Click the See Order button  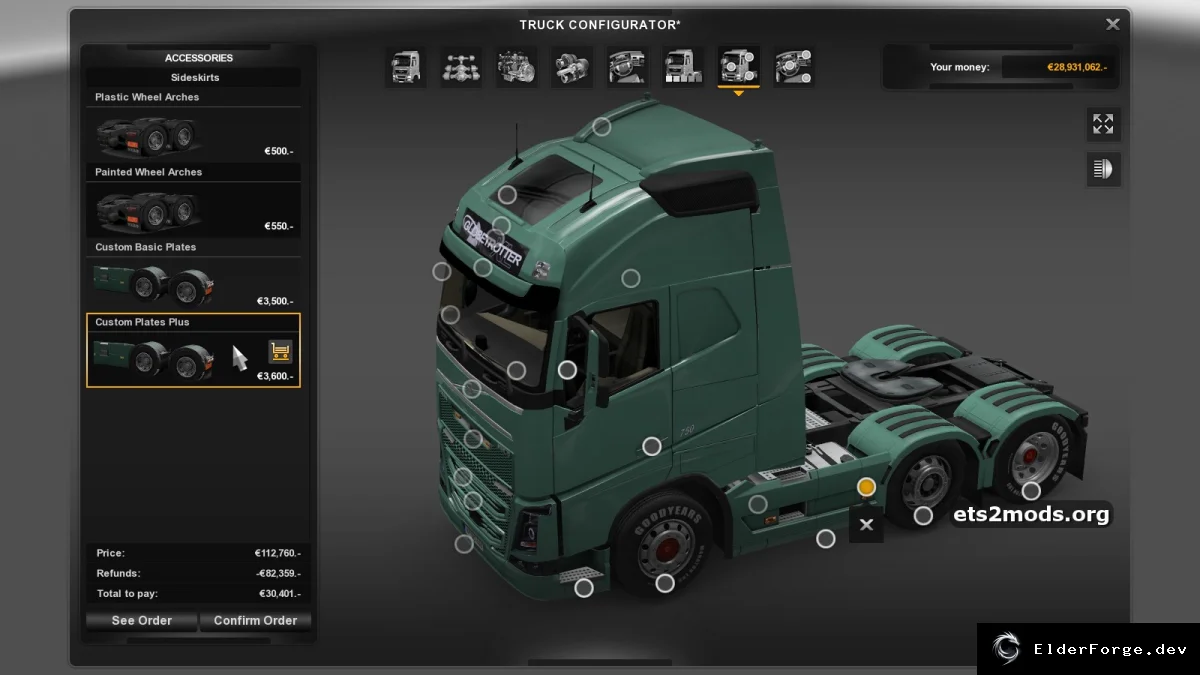coord(142,620)
